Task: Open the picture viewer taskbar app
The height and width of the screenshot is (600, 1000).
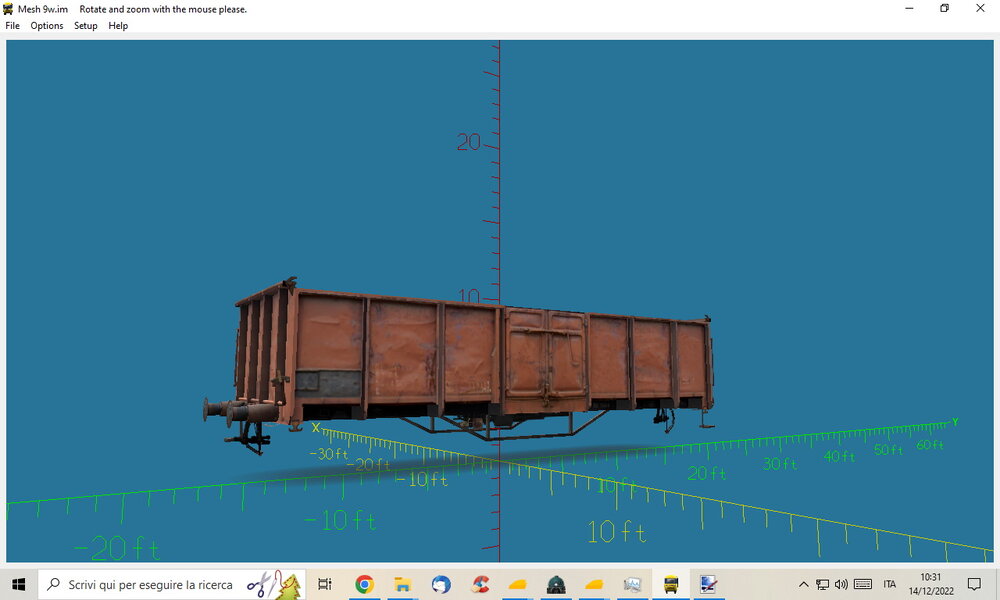Action: point(632,584)
